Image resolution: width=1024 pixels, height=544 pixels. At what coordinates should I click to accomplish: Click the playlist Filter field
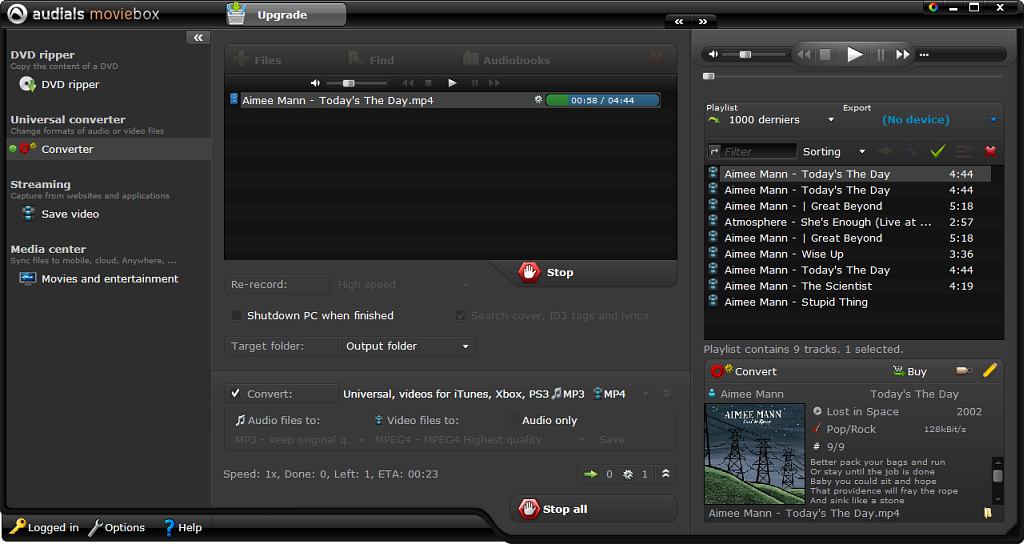758,152
